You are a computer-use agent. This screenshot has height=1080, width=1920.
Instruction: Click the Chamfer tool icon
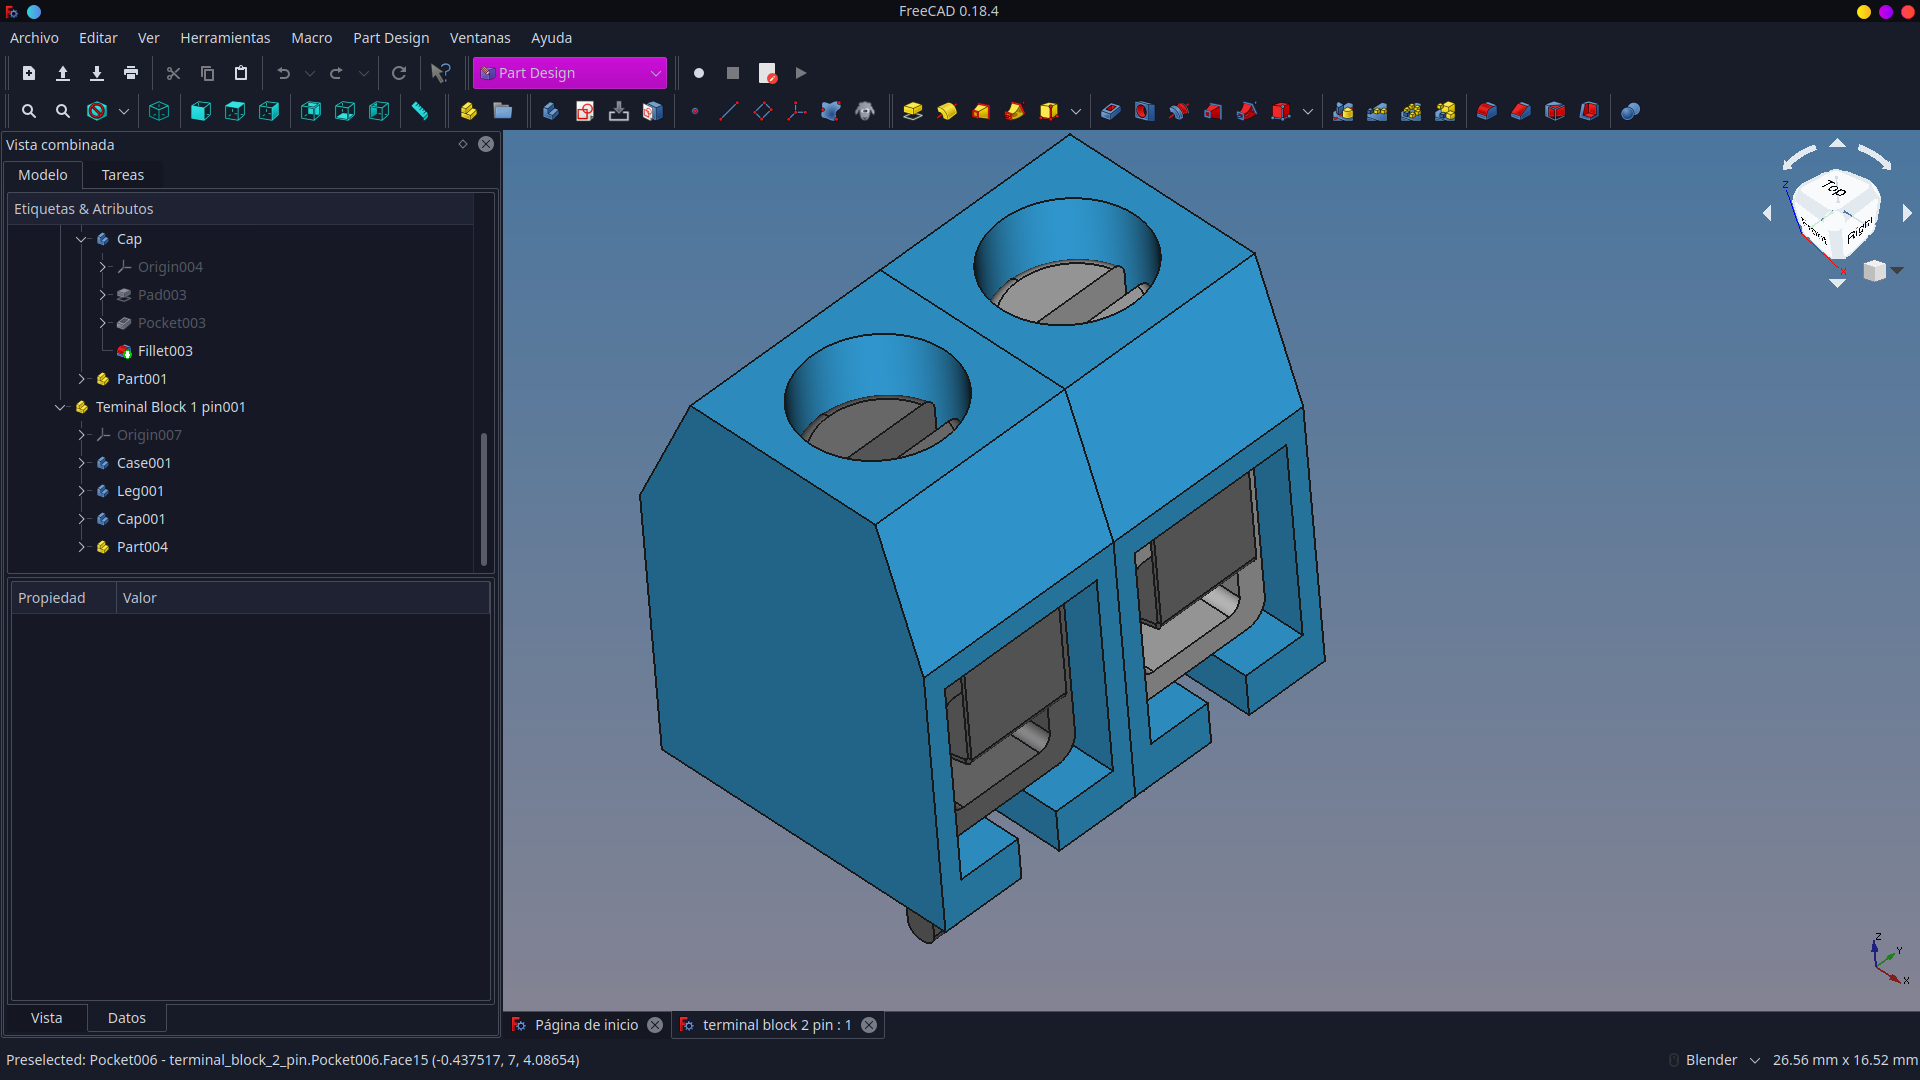pyautogui.click(x=1521, y=111)
